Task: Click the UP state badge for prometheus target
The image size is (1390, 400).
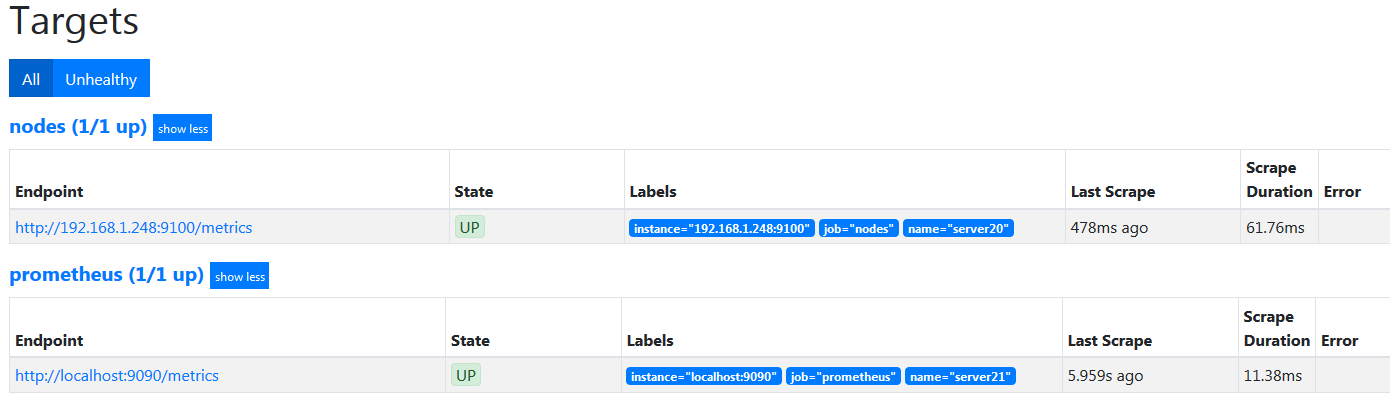Action: [x=466, y=375]
